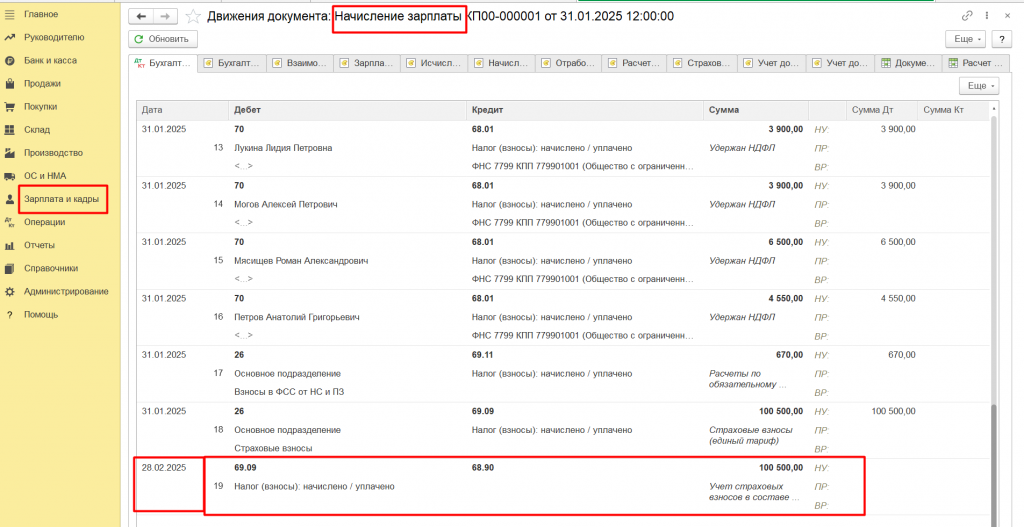Click the Помощь question mark icon

pos(9,315)
